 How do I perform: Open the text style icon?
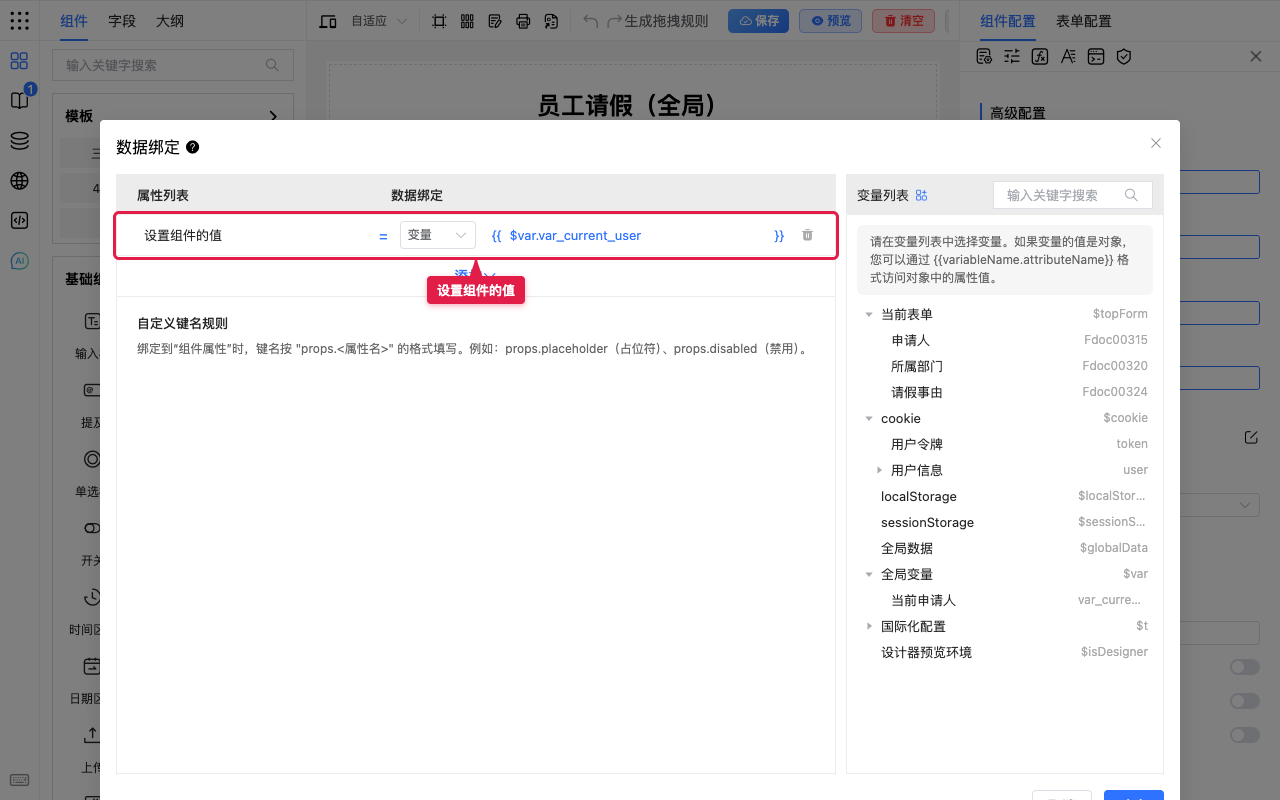(1068, 56)
